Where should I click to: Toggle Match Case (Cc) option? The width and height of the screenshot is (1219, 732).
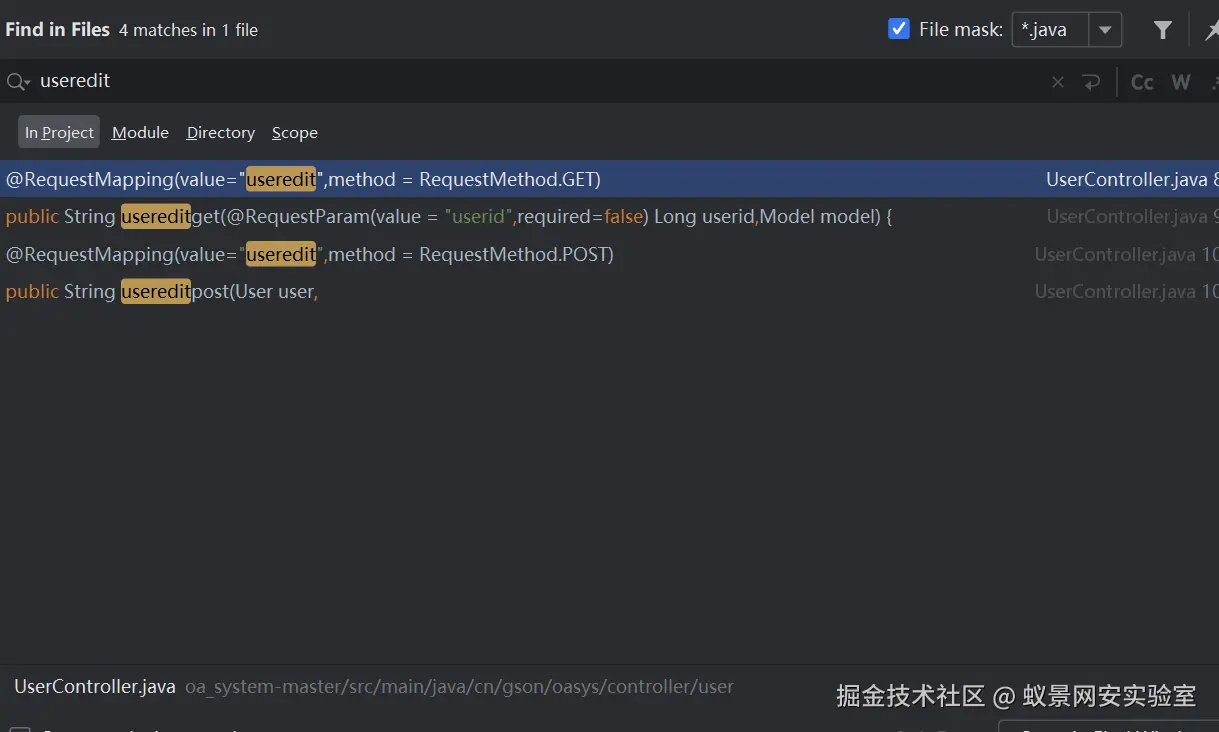coord(1142,82)
